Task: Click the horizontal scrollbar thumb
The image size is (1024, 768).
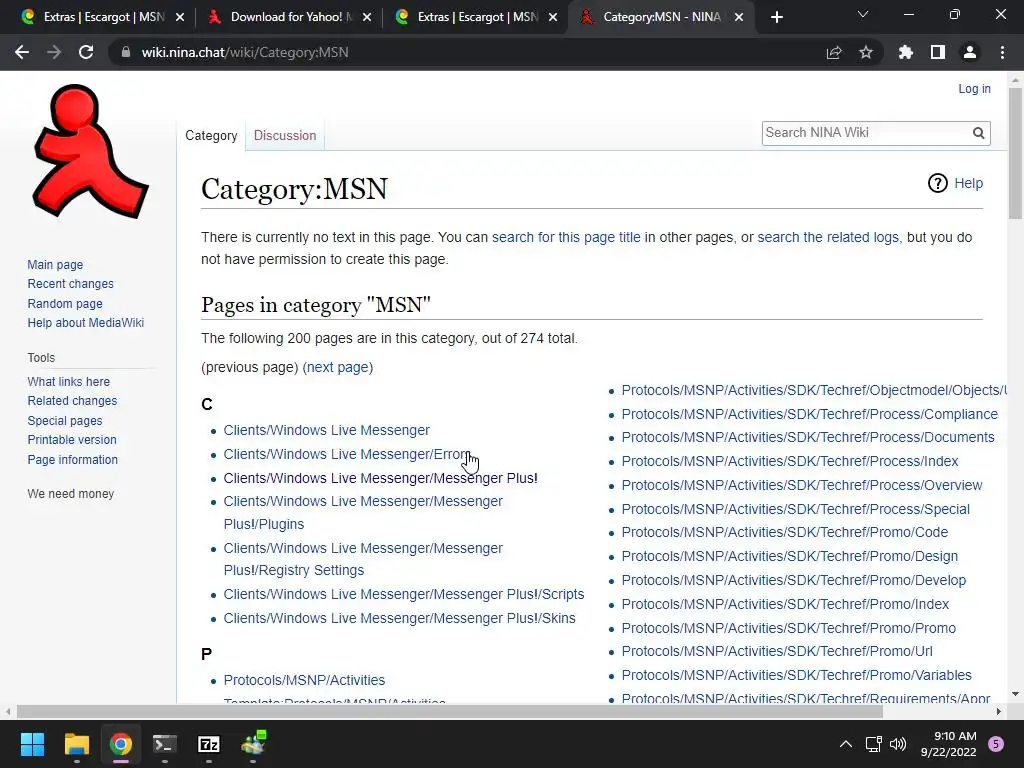Action: coord(449,711)
